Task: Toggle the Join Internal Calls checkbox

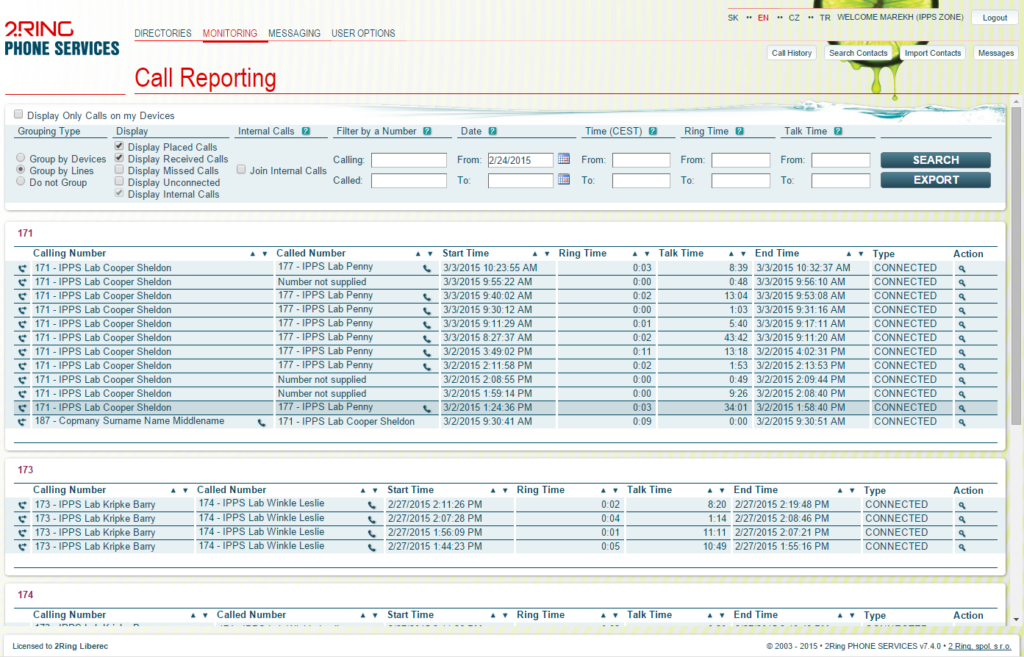Action: coord(241,170)
